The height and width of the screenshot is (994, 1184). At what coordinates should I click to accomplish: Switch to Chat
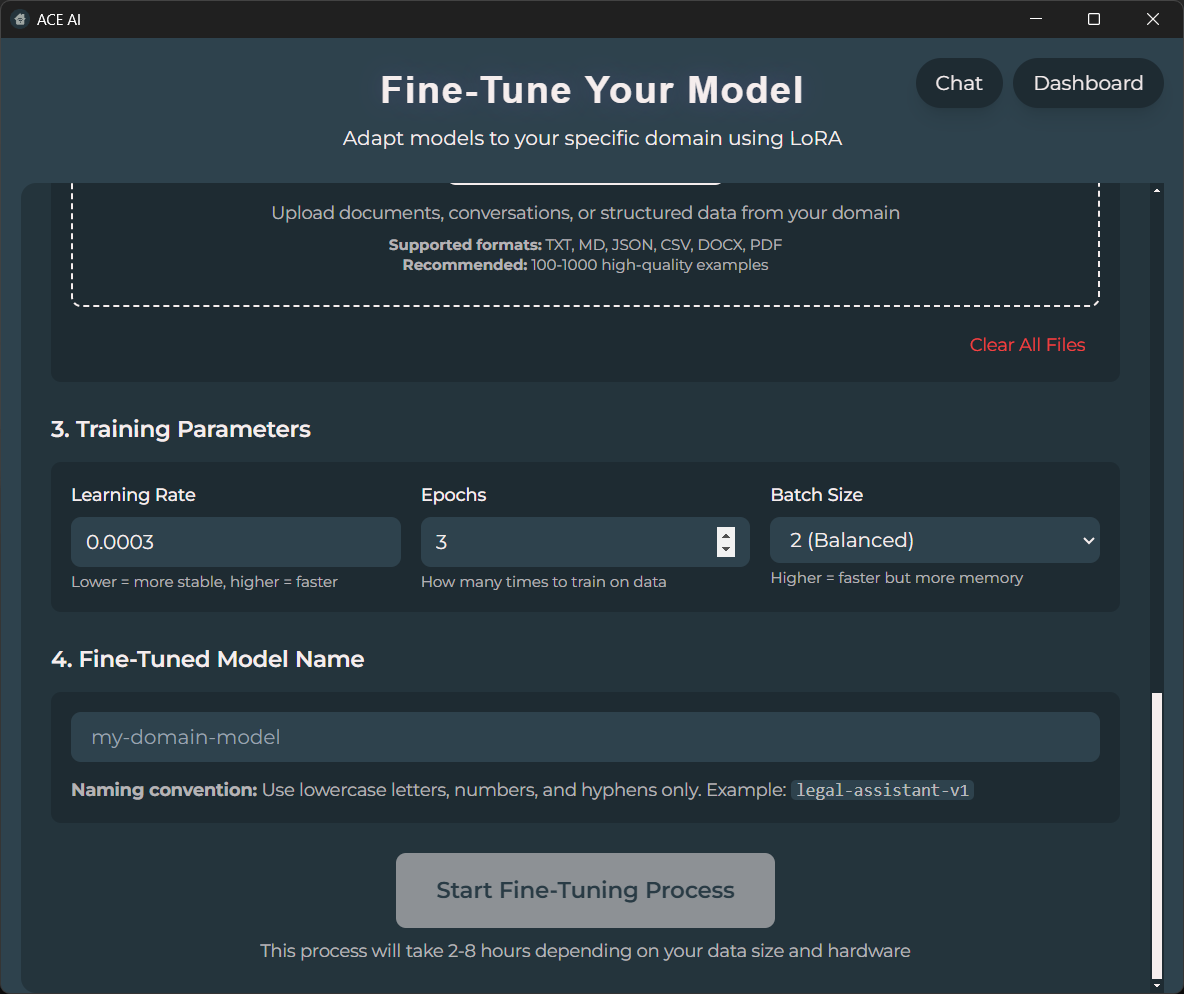[958, 83]
